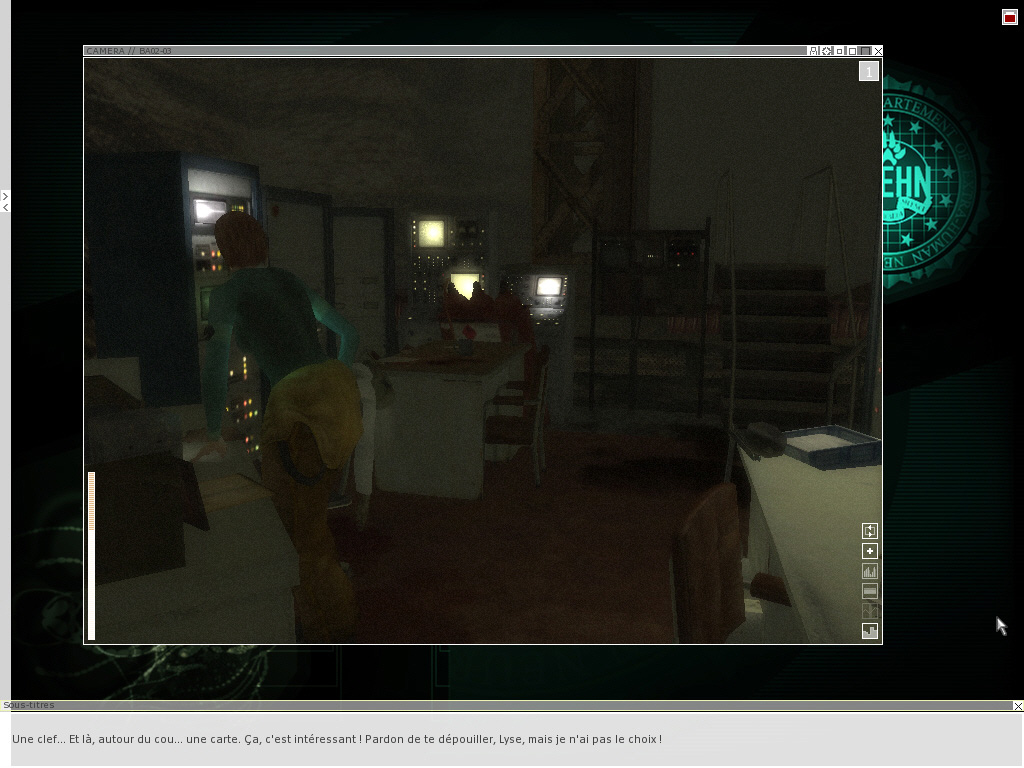The image size is (1024, 768).
Task: Toggle the vertical bars filter icon
Action: point(870,571)
